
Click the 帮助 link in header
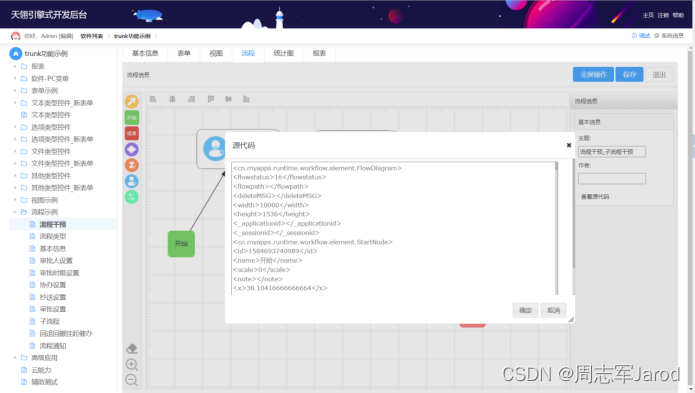coord(678,15)
